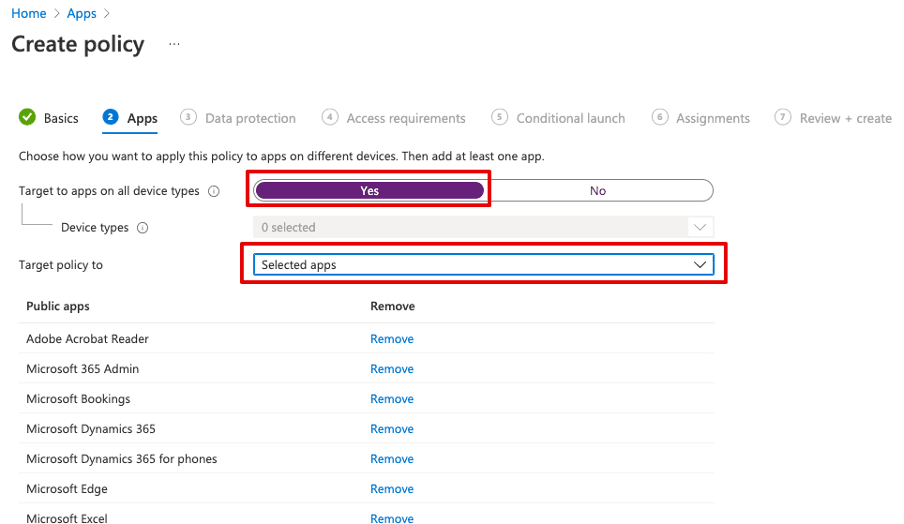904x524 pixels.
Task: Click the info icon next to Device types
Action: (142, 228)
